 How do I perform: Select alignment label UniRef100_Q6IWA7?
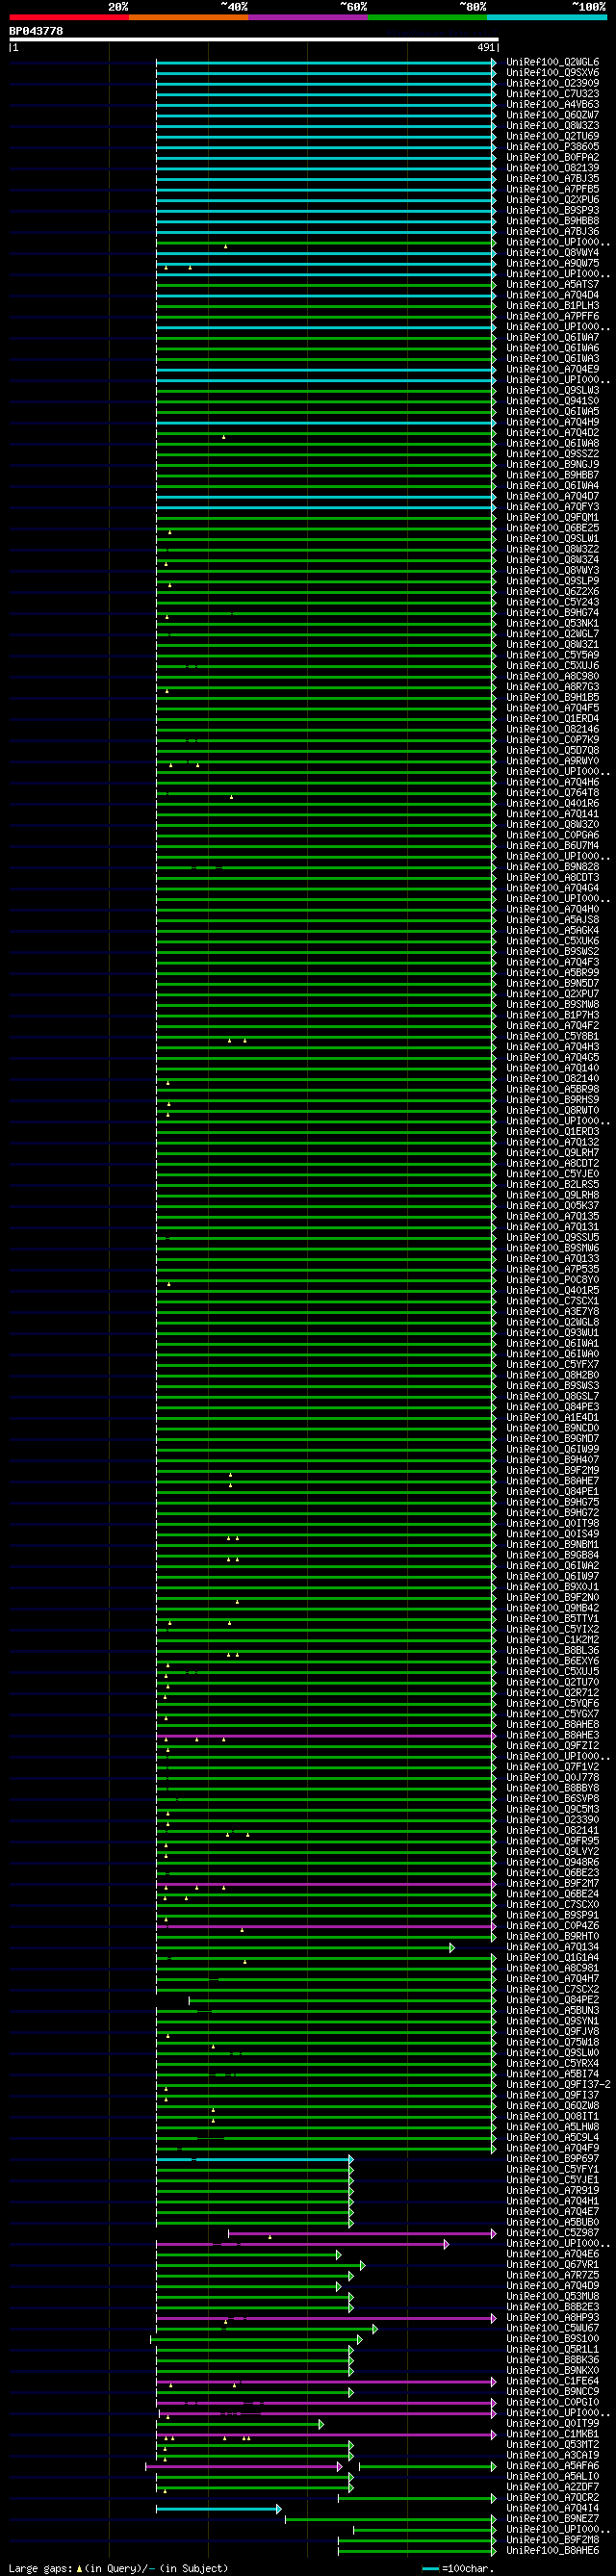pos(553,337)
